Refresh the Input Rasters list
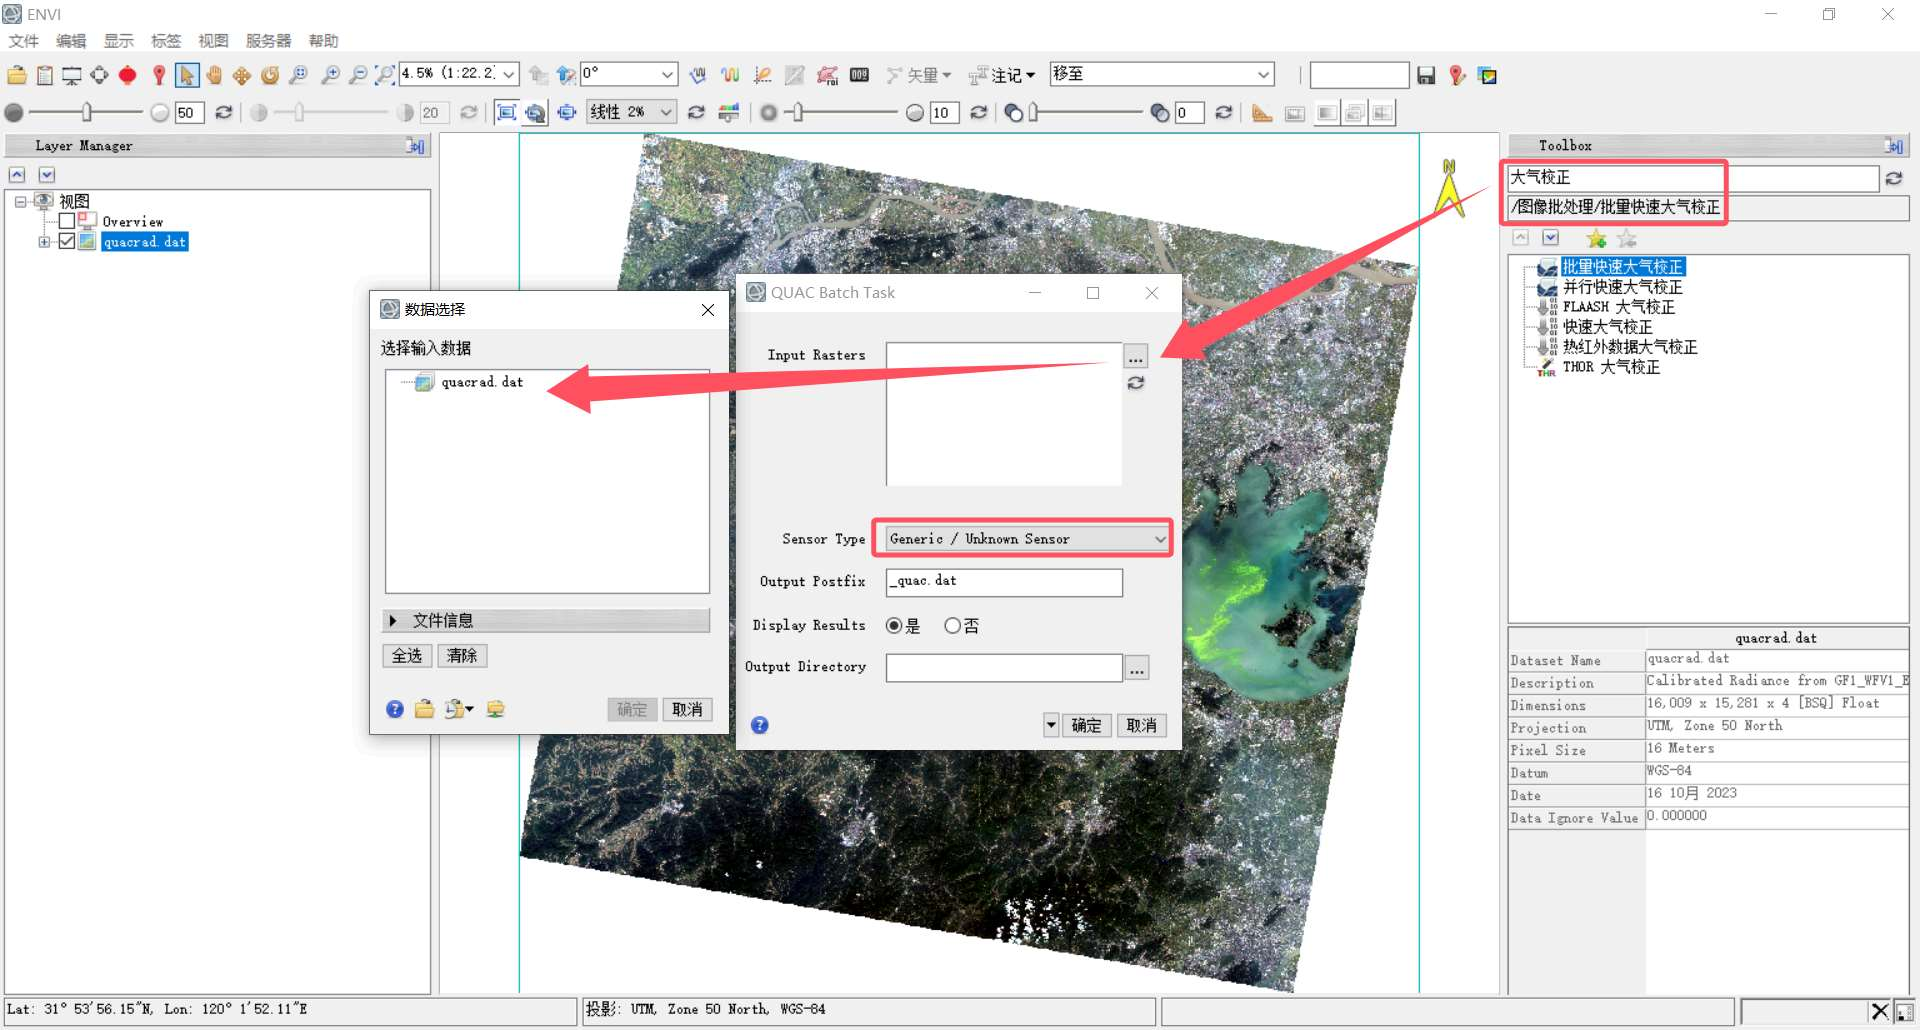 coord(1136,384)
